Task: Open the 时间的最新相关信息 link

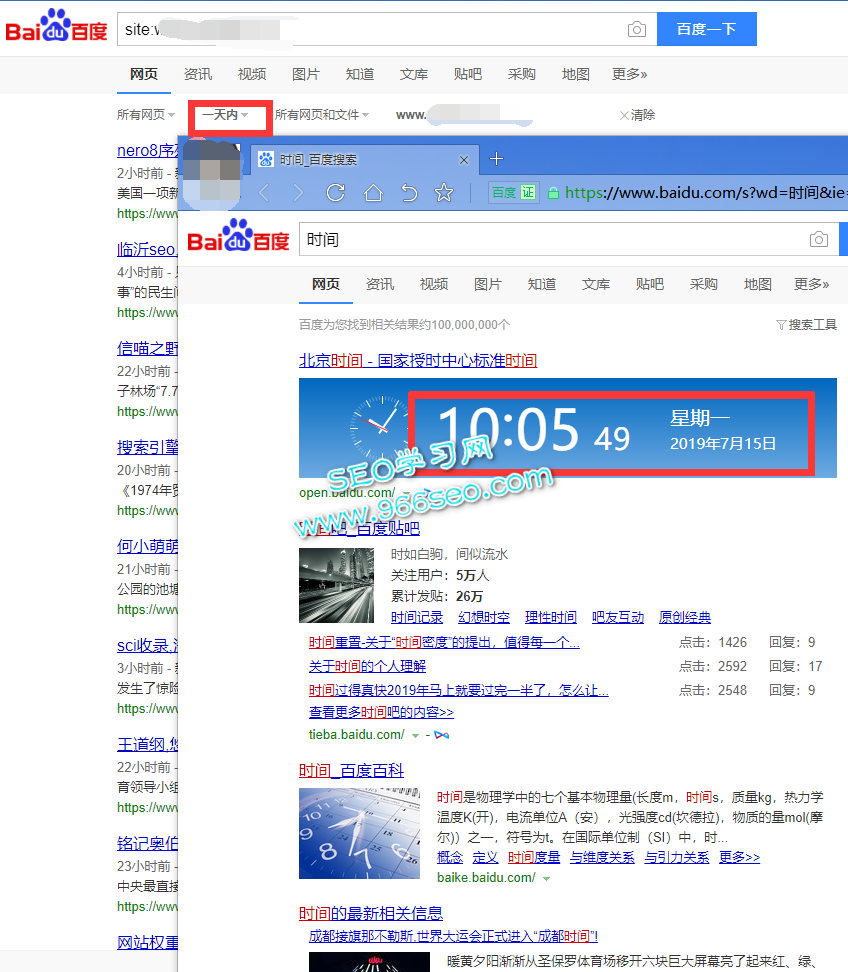Action: pos(371,914)
